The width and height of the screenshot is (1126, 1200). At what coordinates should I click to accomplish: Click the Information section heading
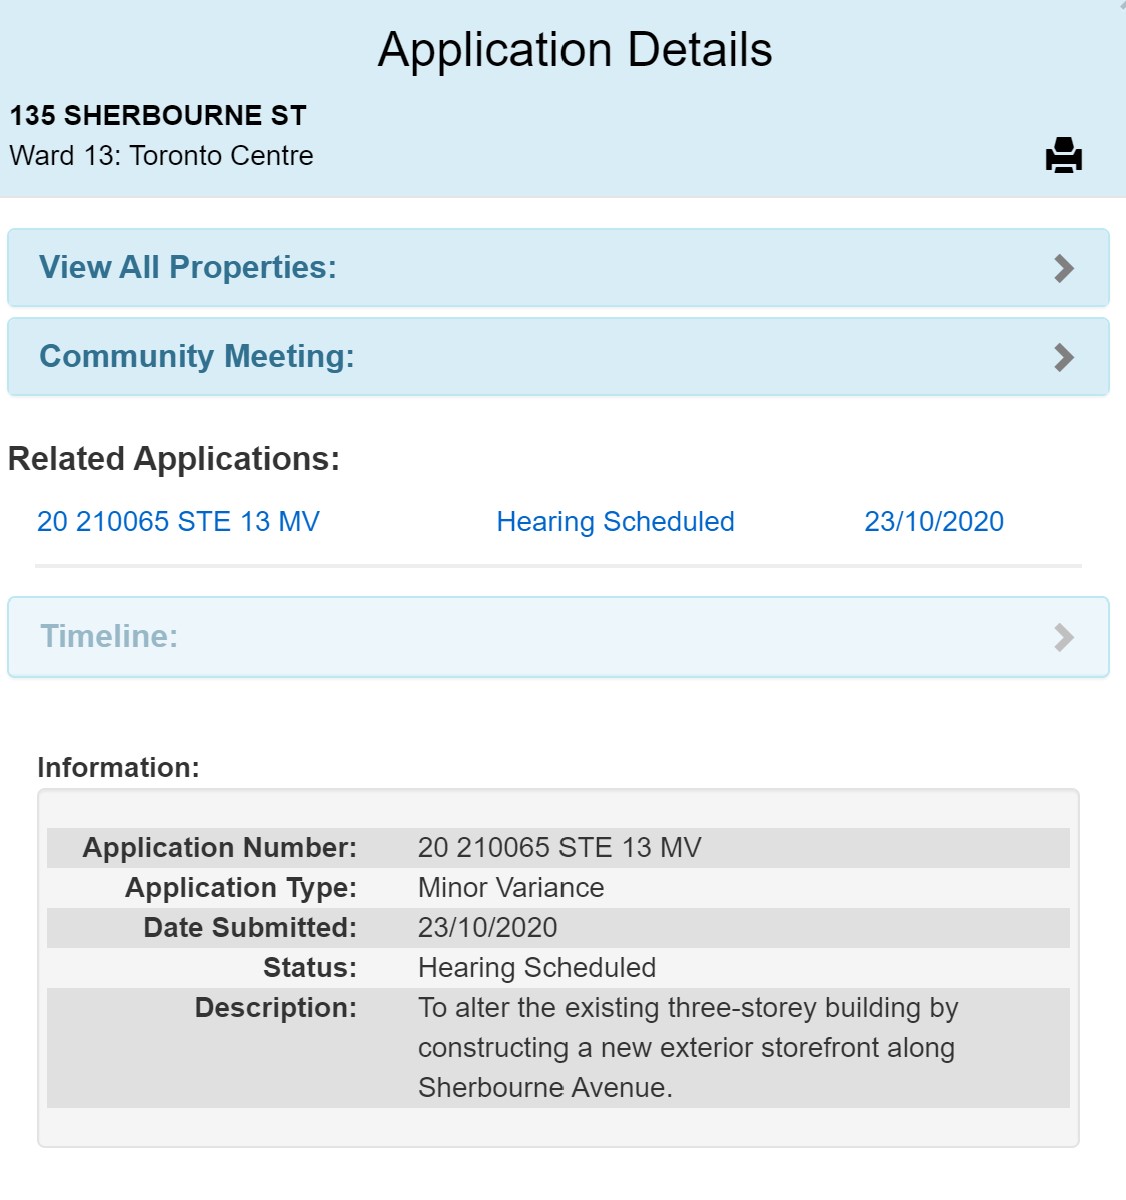(118, 767)
